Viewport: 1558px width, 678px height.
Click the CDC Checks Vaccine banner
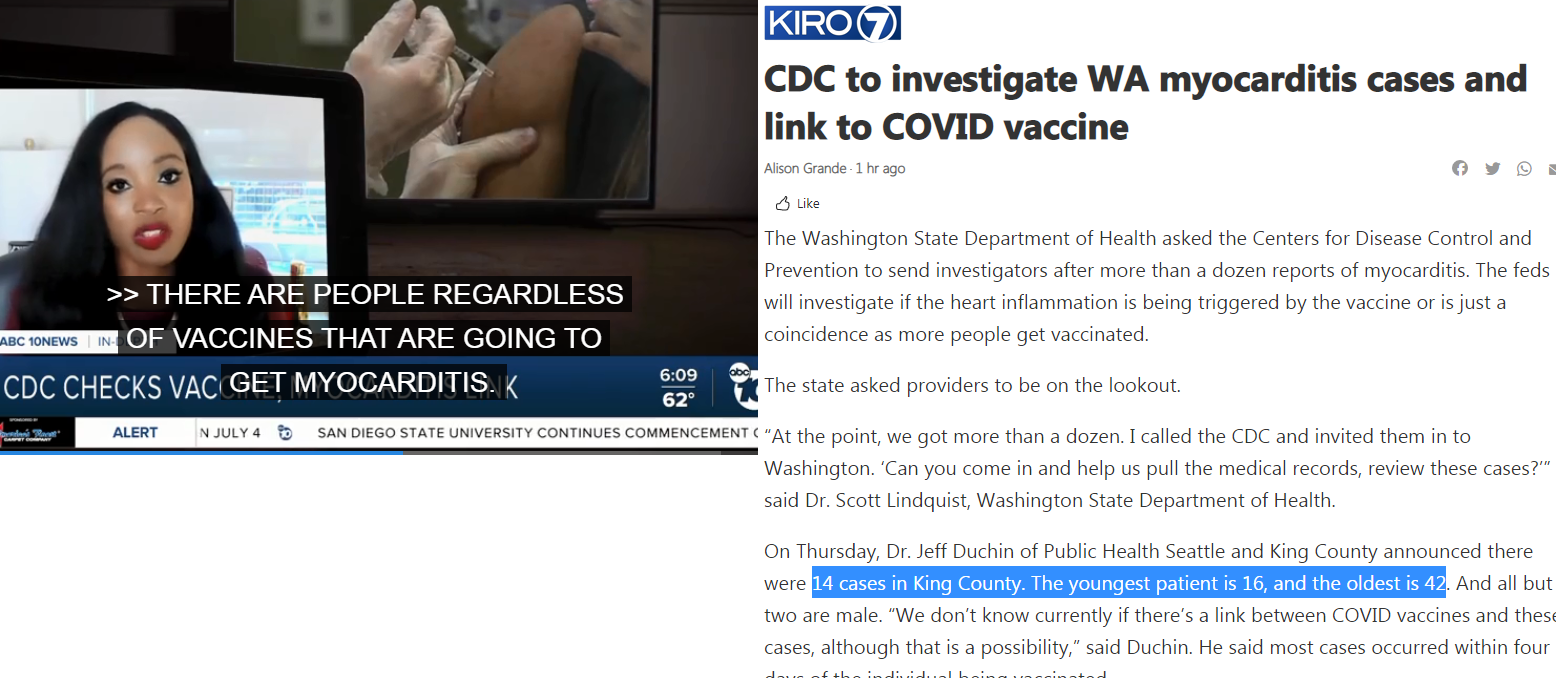tap(262, 387)
